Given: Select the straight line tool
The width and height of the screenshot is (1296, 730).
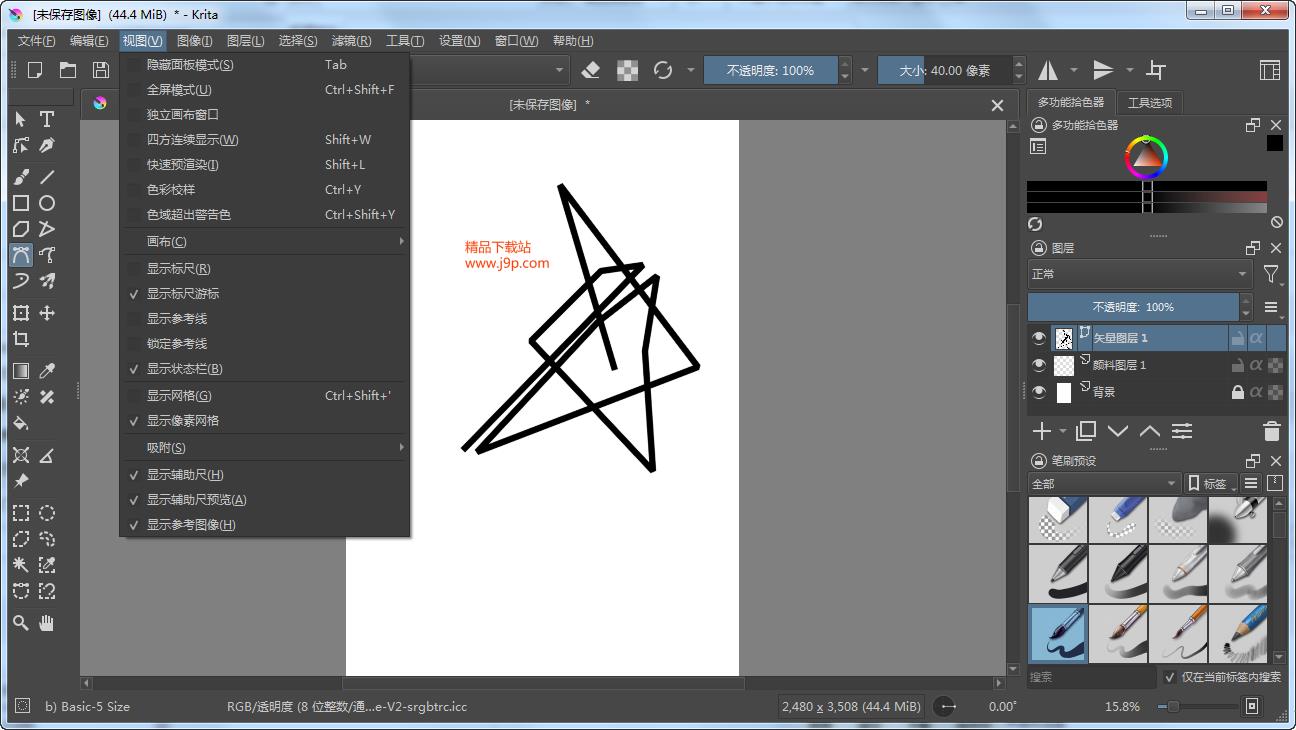Looking at the screenshot, I should (x=47, y=177).
